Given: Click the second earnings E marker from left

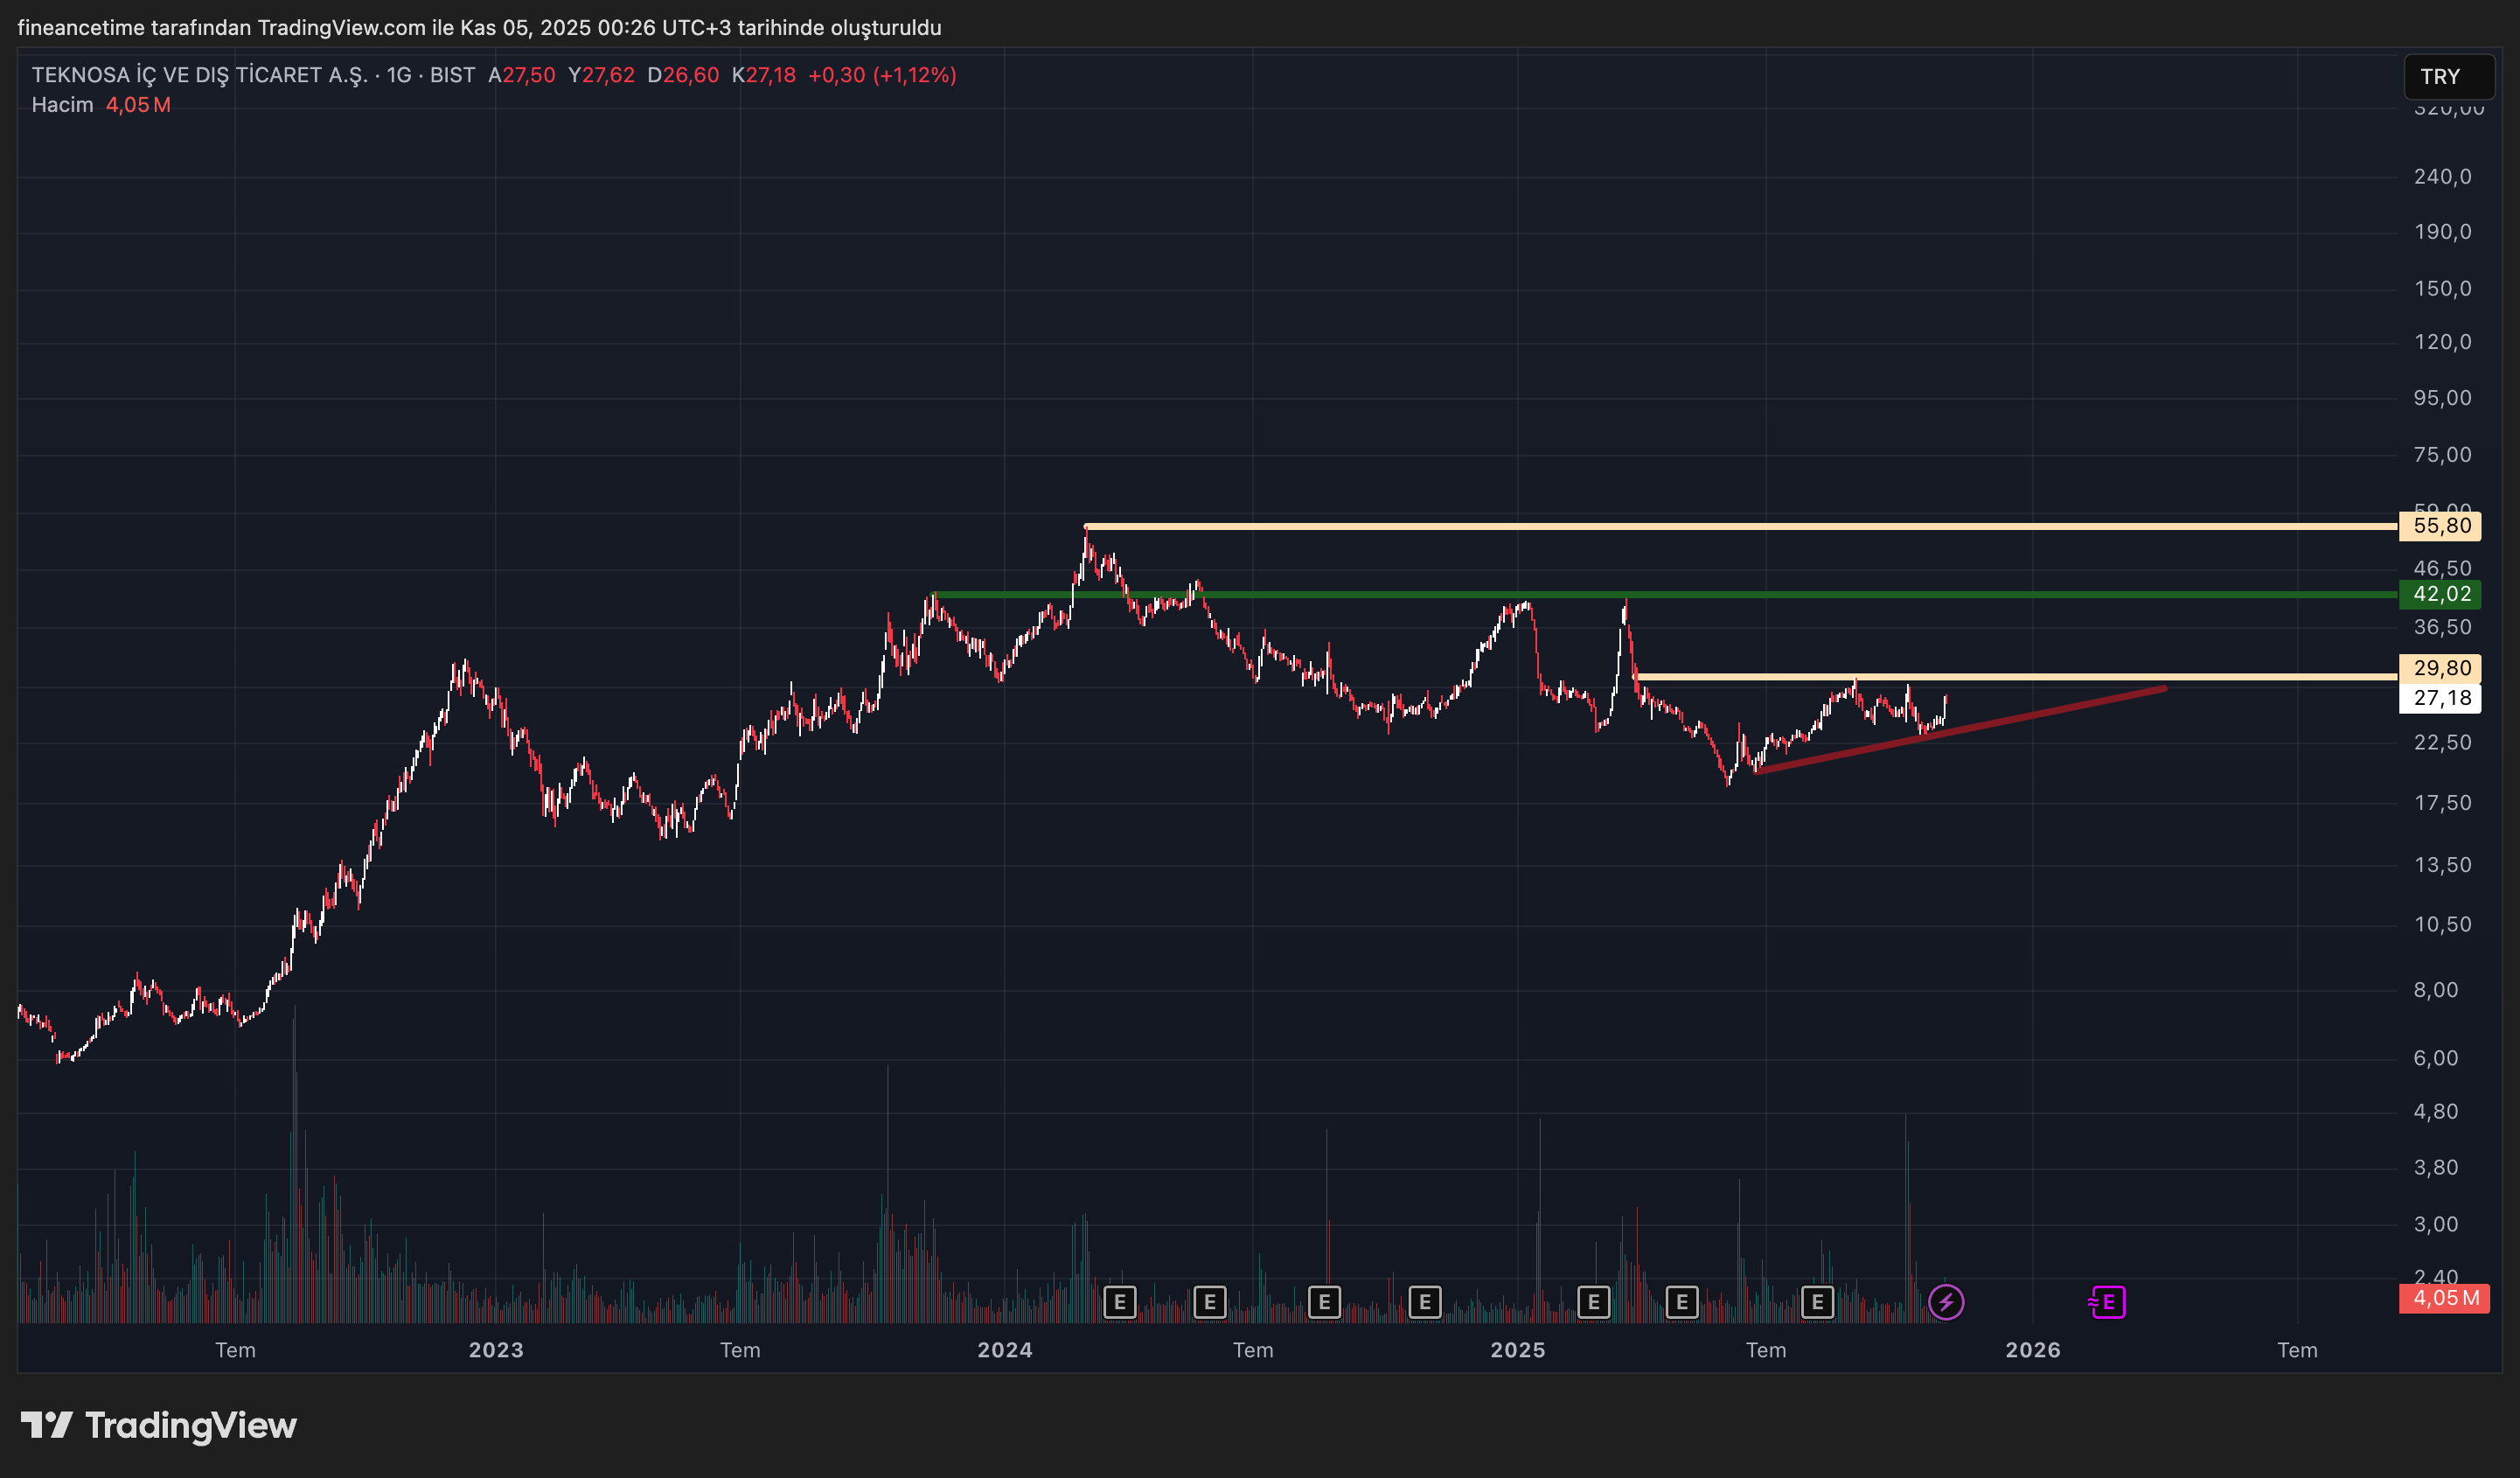Looking at the screenshot, I should pos(1209,1302).
